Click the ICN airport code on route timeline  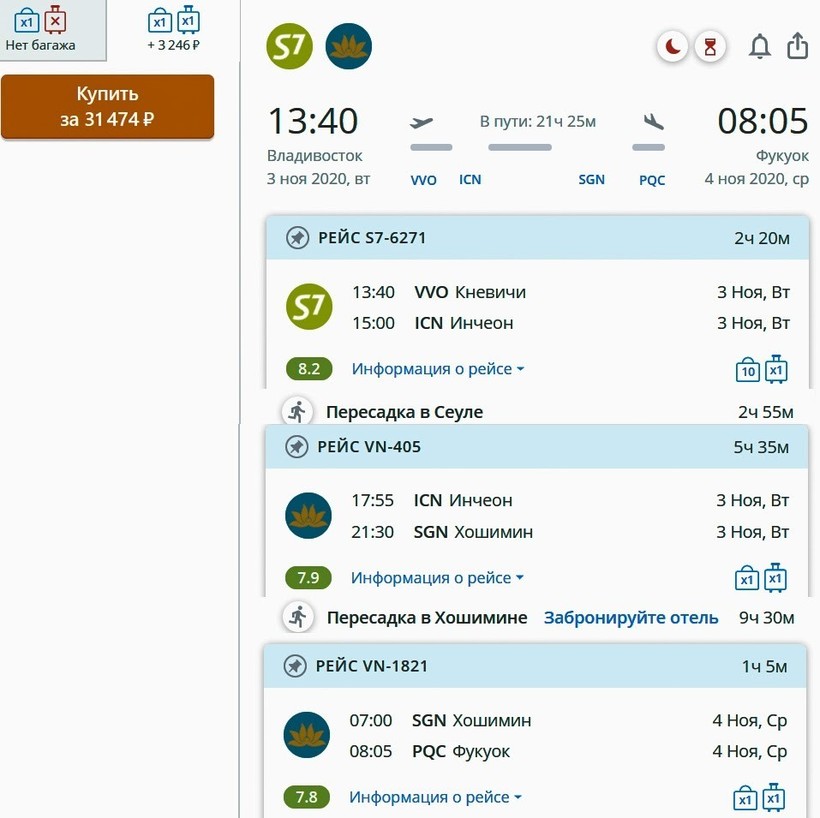470,180
